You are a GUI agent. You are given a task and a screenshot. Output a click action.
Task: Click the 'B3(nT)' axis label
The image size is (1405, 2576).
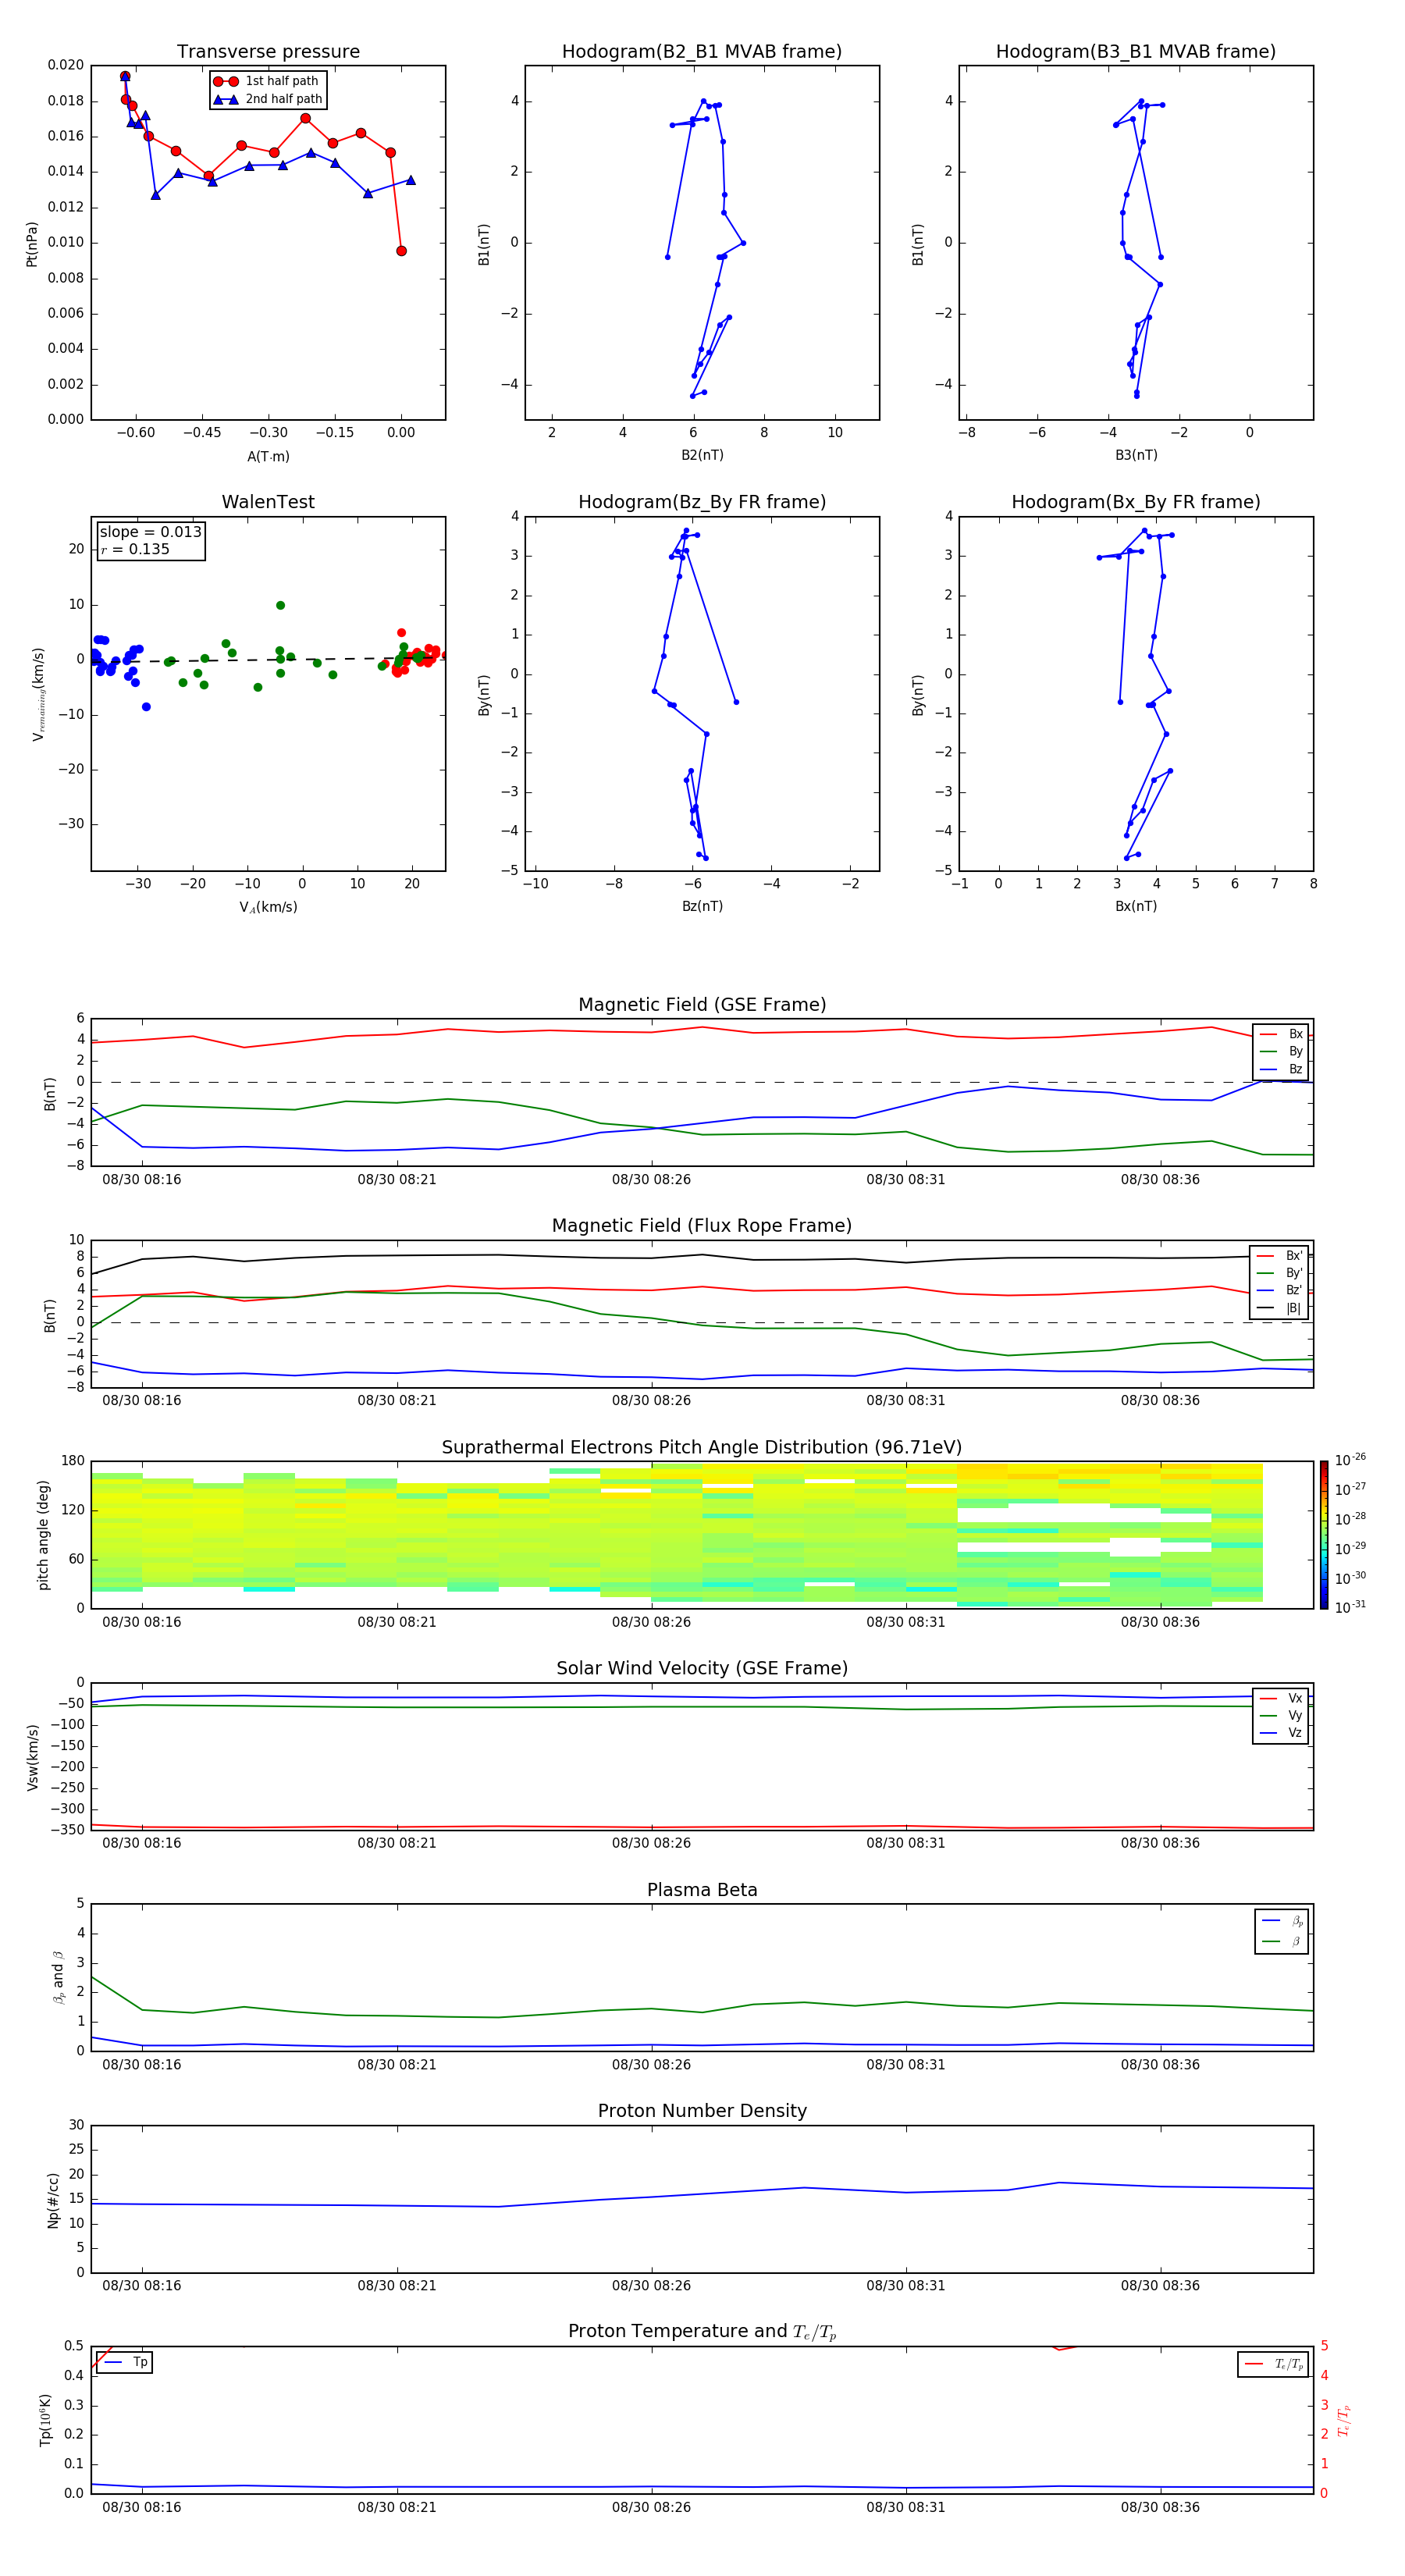coord(1136,456)
